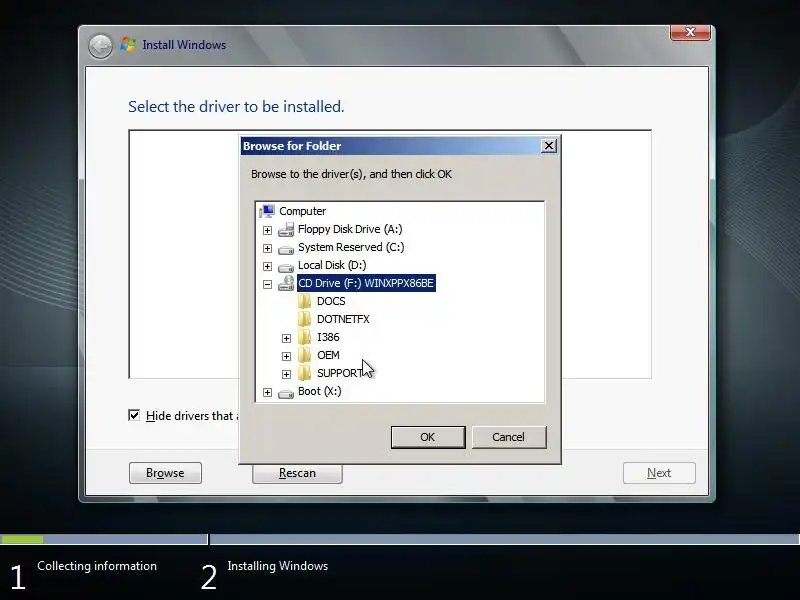Select Local Disk (D:) label
Screen dimensions: 800x600
[x=332, y=265]
